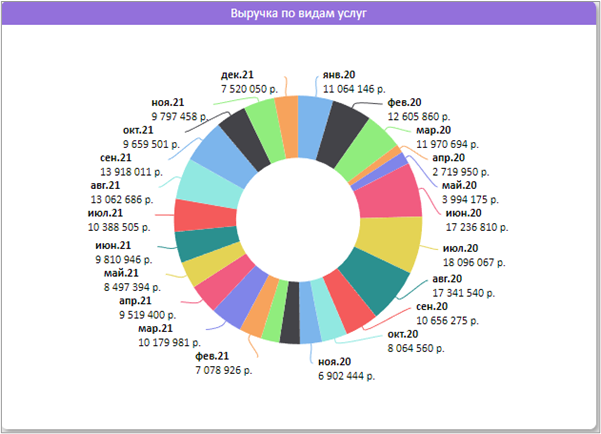The height and width of the screenshot is (434, 601).
Task: Click the июл.21 red donut segment
Action: click(205, 216)
